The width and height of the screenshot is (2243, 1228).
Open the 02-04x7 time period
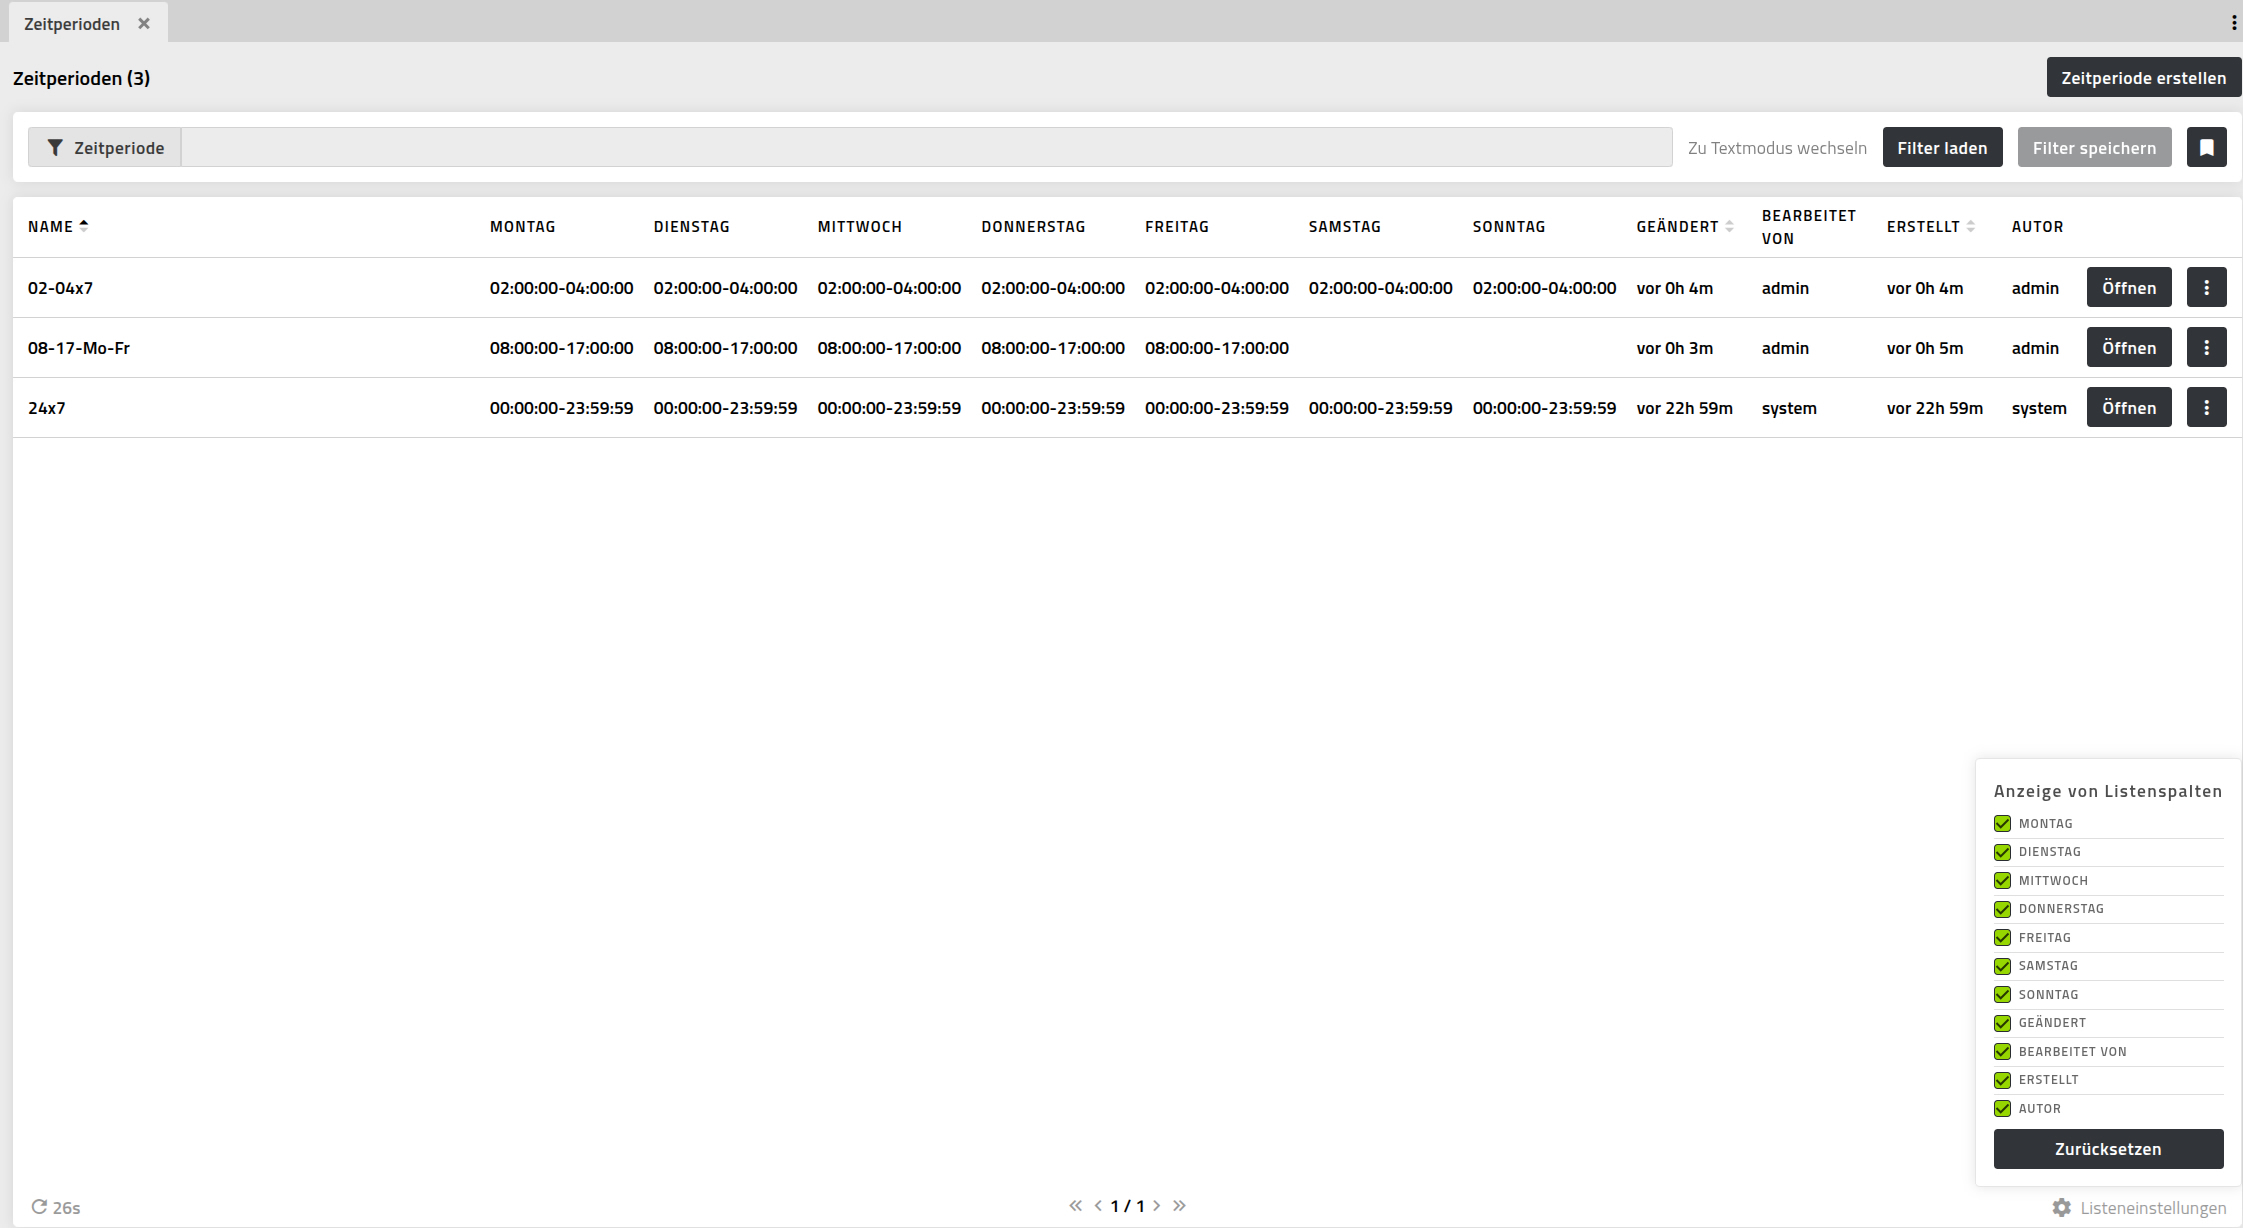tap(2129, 288)
